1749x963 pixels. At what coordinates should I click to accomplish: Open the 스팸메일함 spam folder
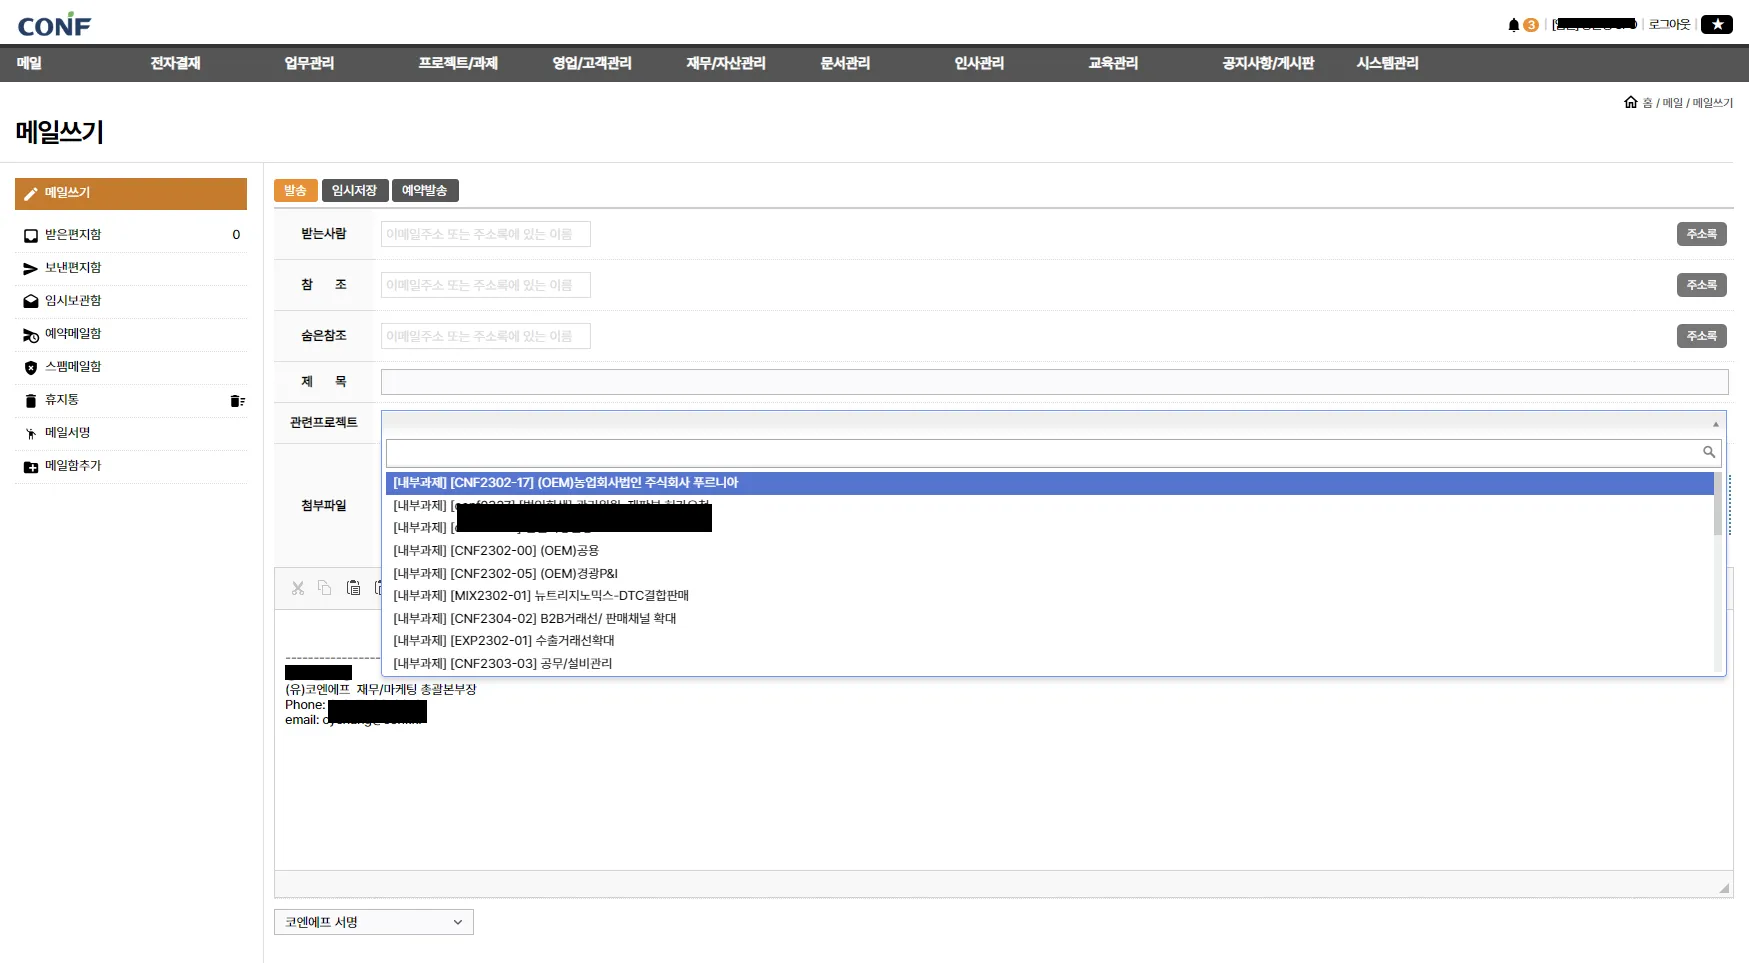point(73,367)
